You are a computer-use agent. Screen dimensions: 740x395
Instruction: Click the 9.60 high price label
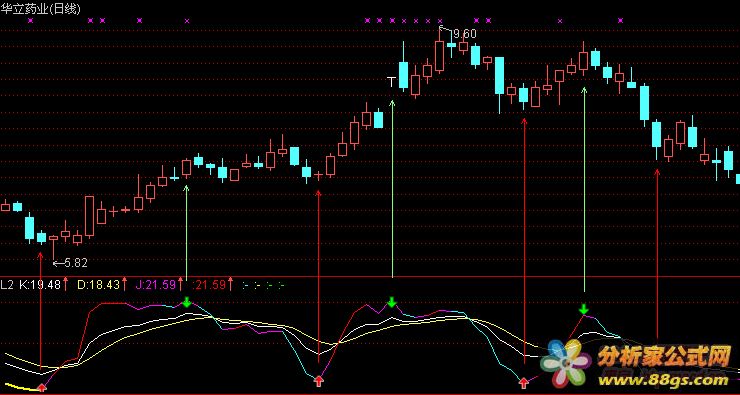[x=464, y=34]
